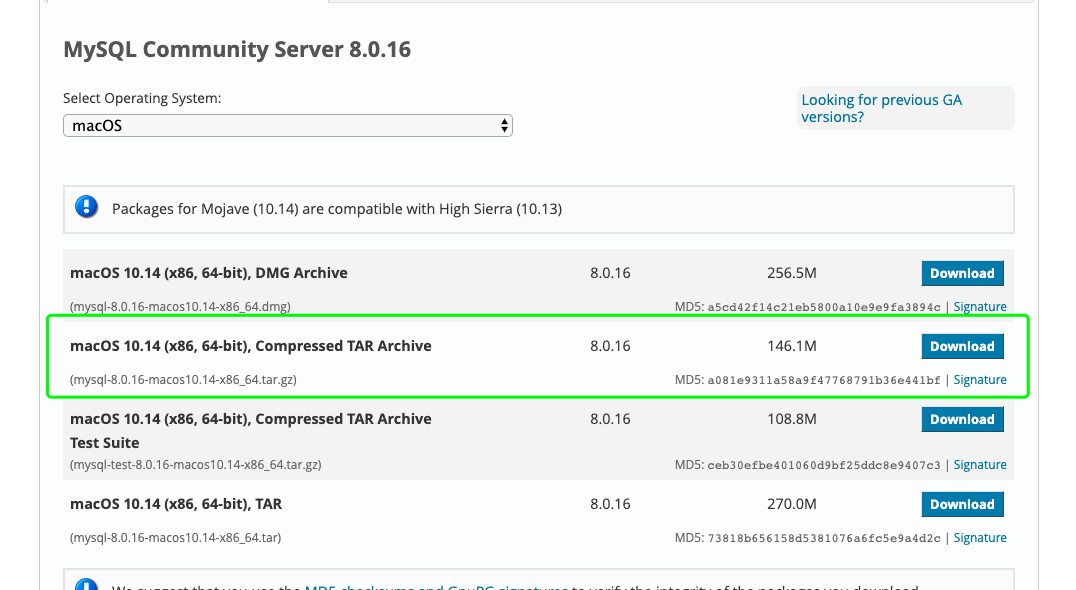Click the macOS 10.14 TAR title
Viewport: 1076px width, 590px height.
(176, 504)
